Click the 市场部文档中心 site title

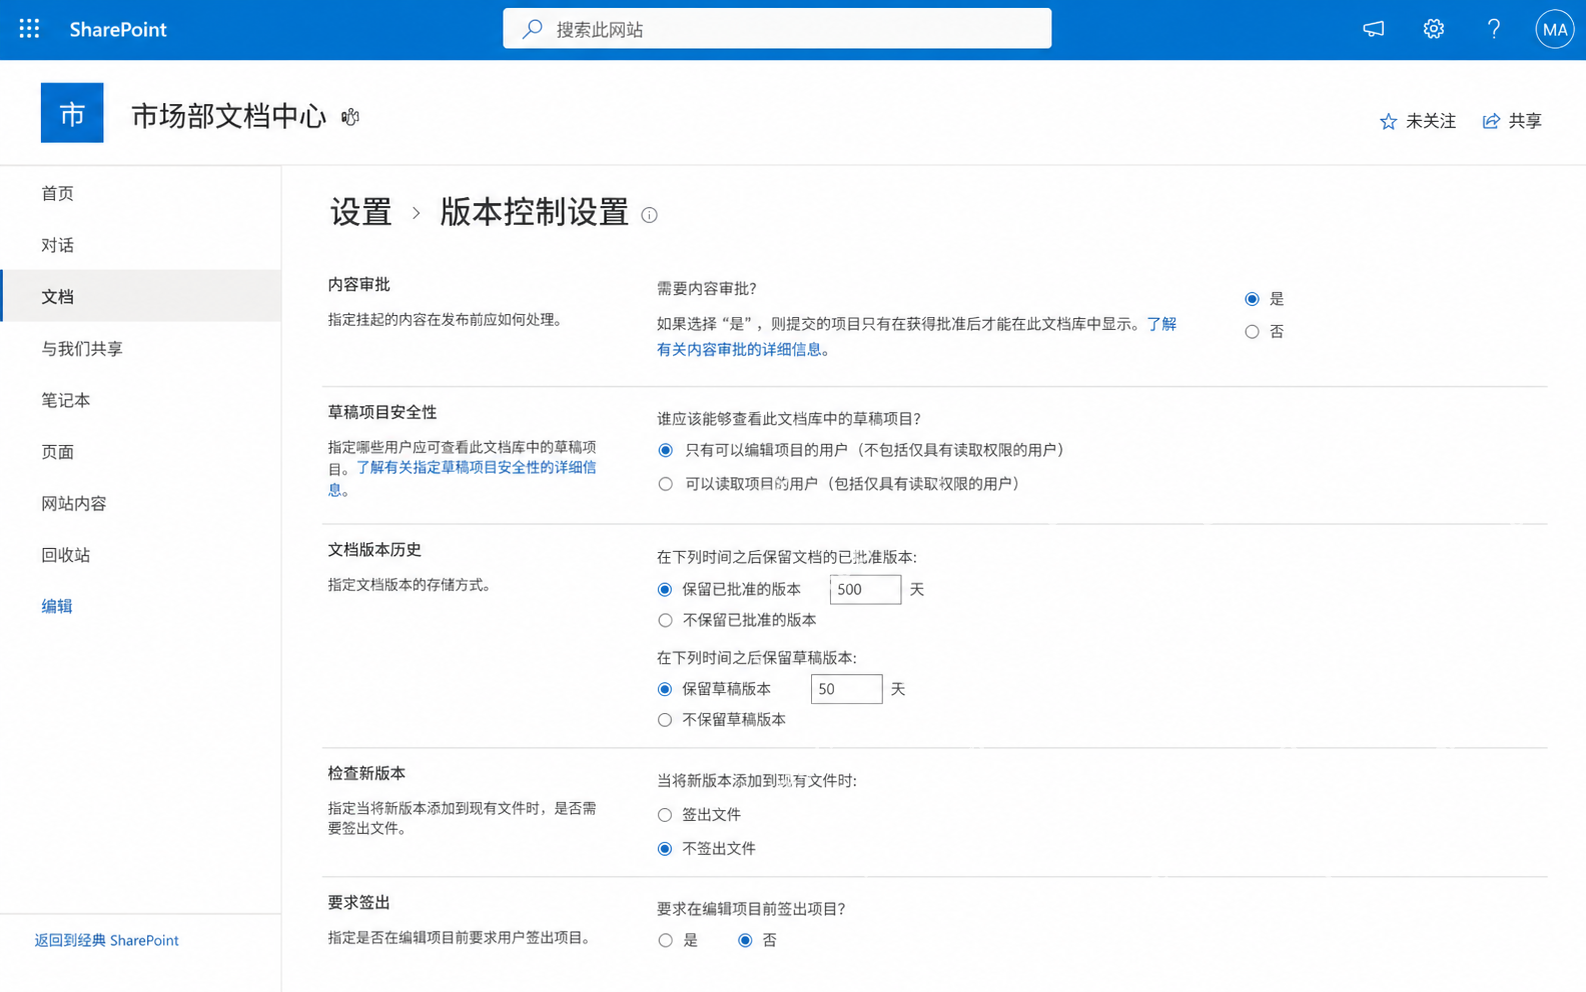click(229, 116)
